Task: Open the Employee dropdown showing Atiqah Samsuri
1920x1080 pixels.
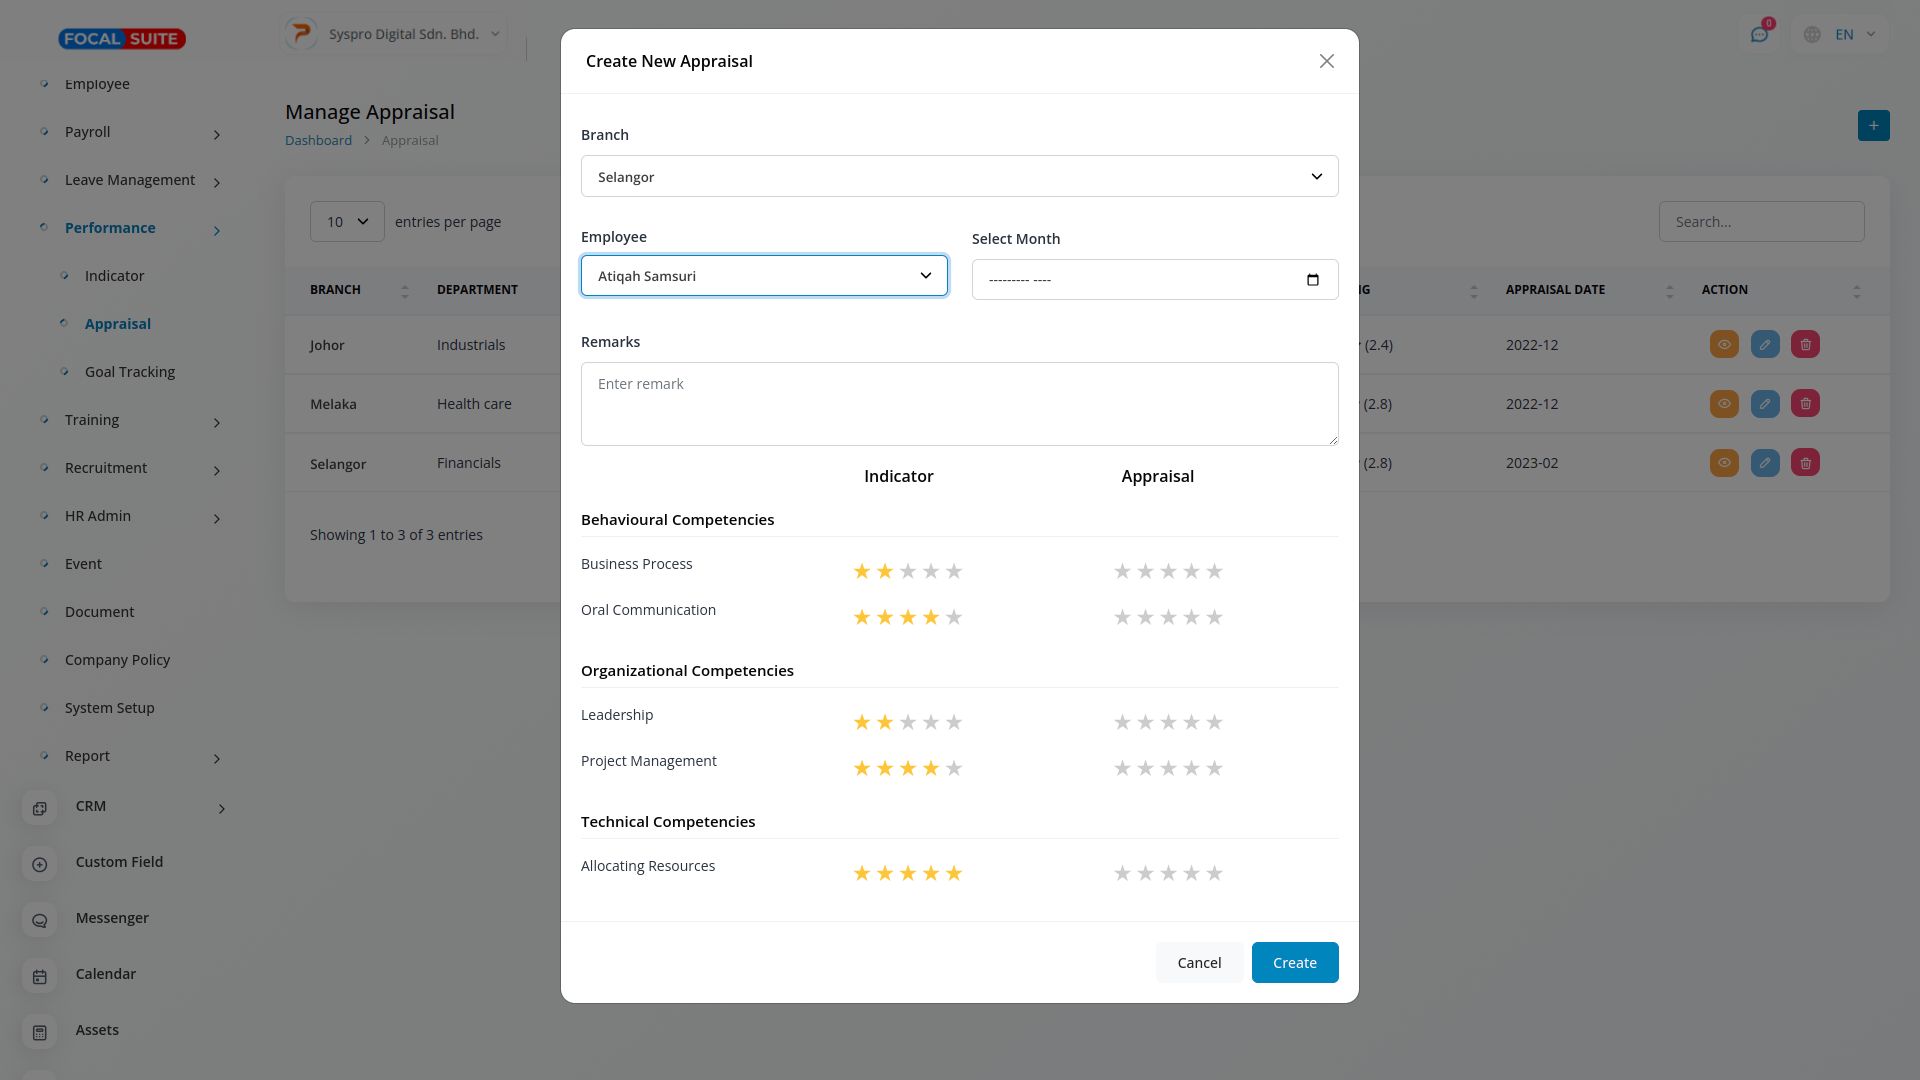Action: [764, 276]
